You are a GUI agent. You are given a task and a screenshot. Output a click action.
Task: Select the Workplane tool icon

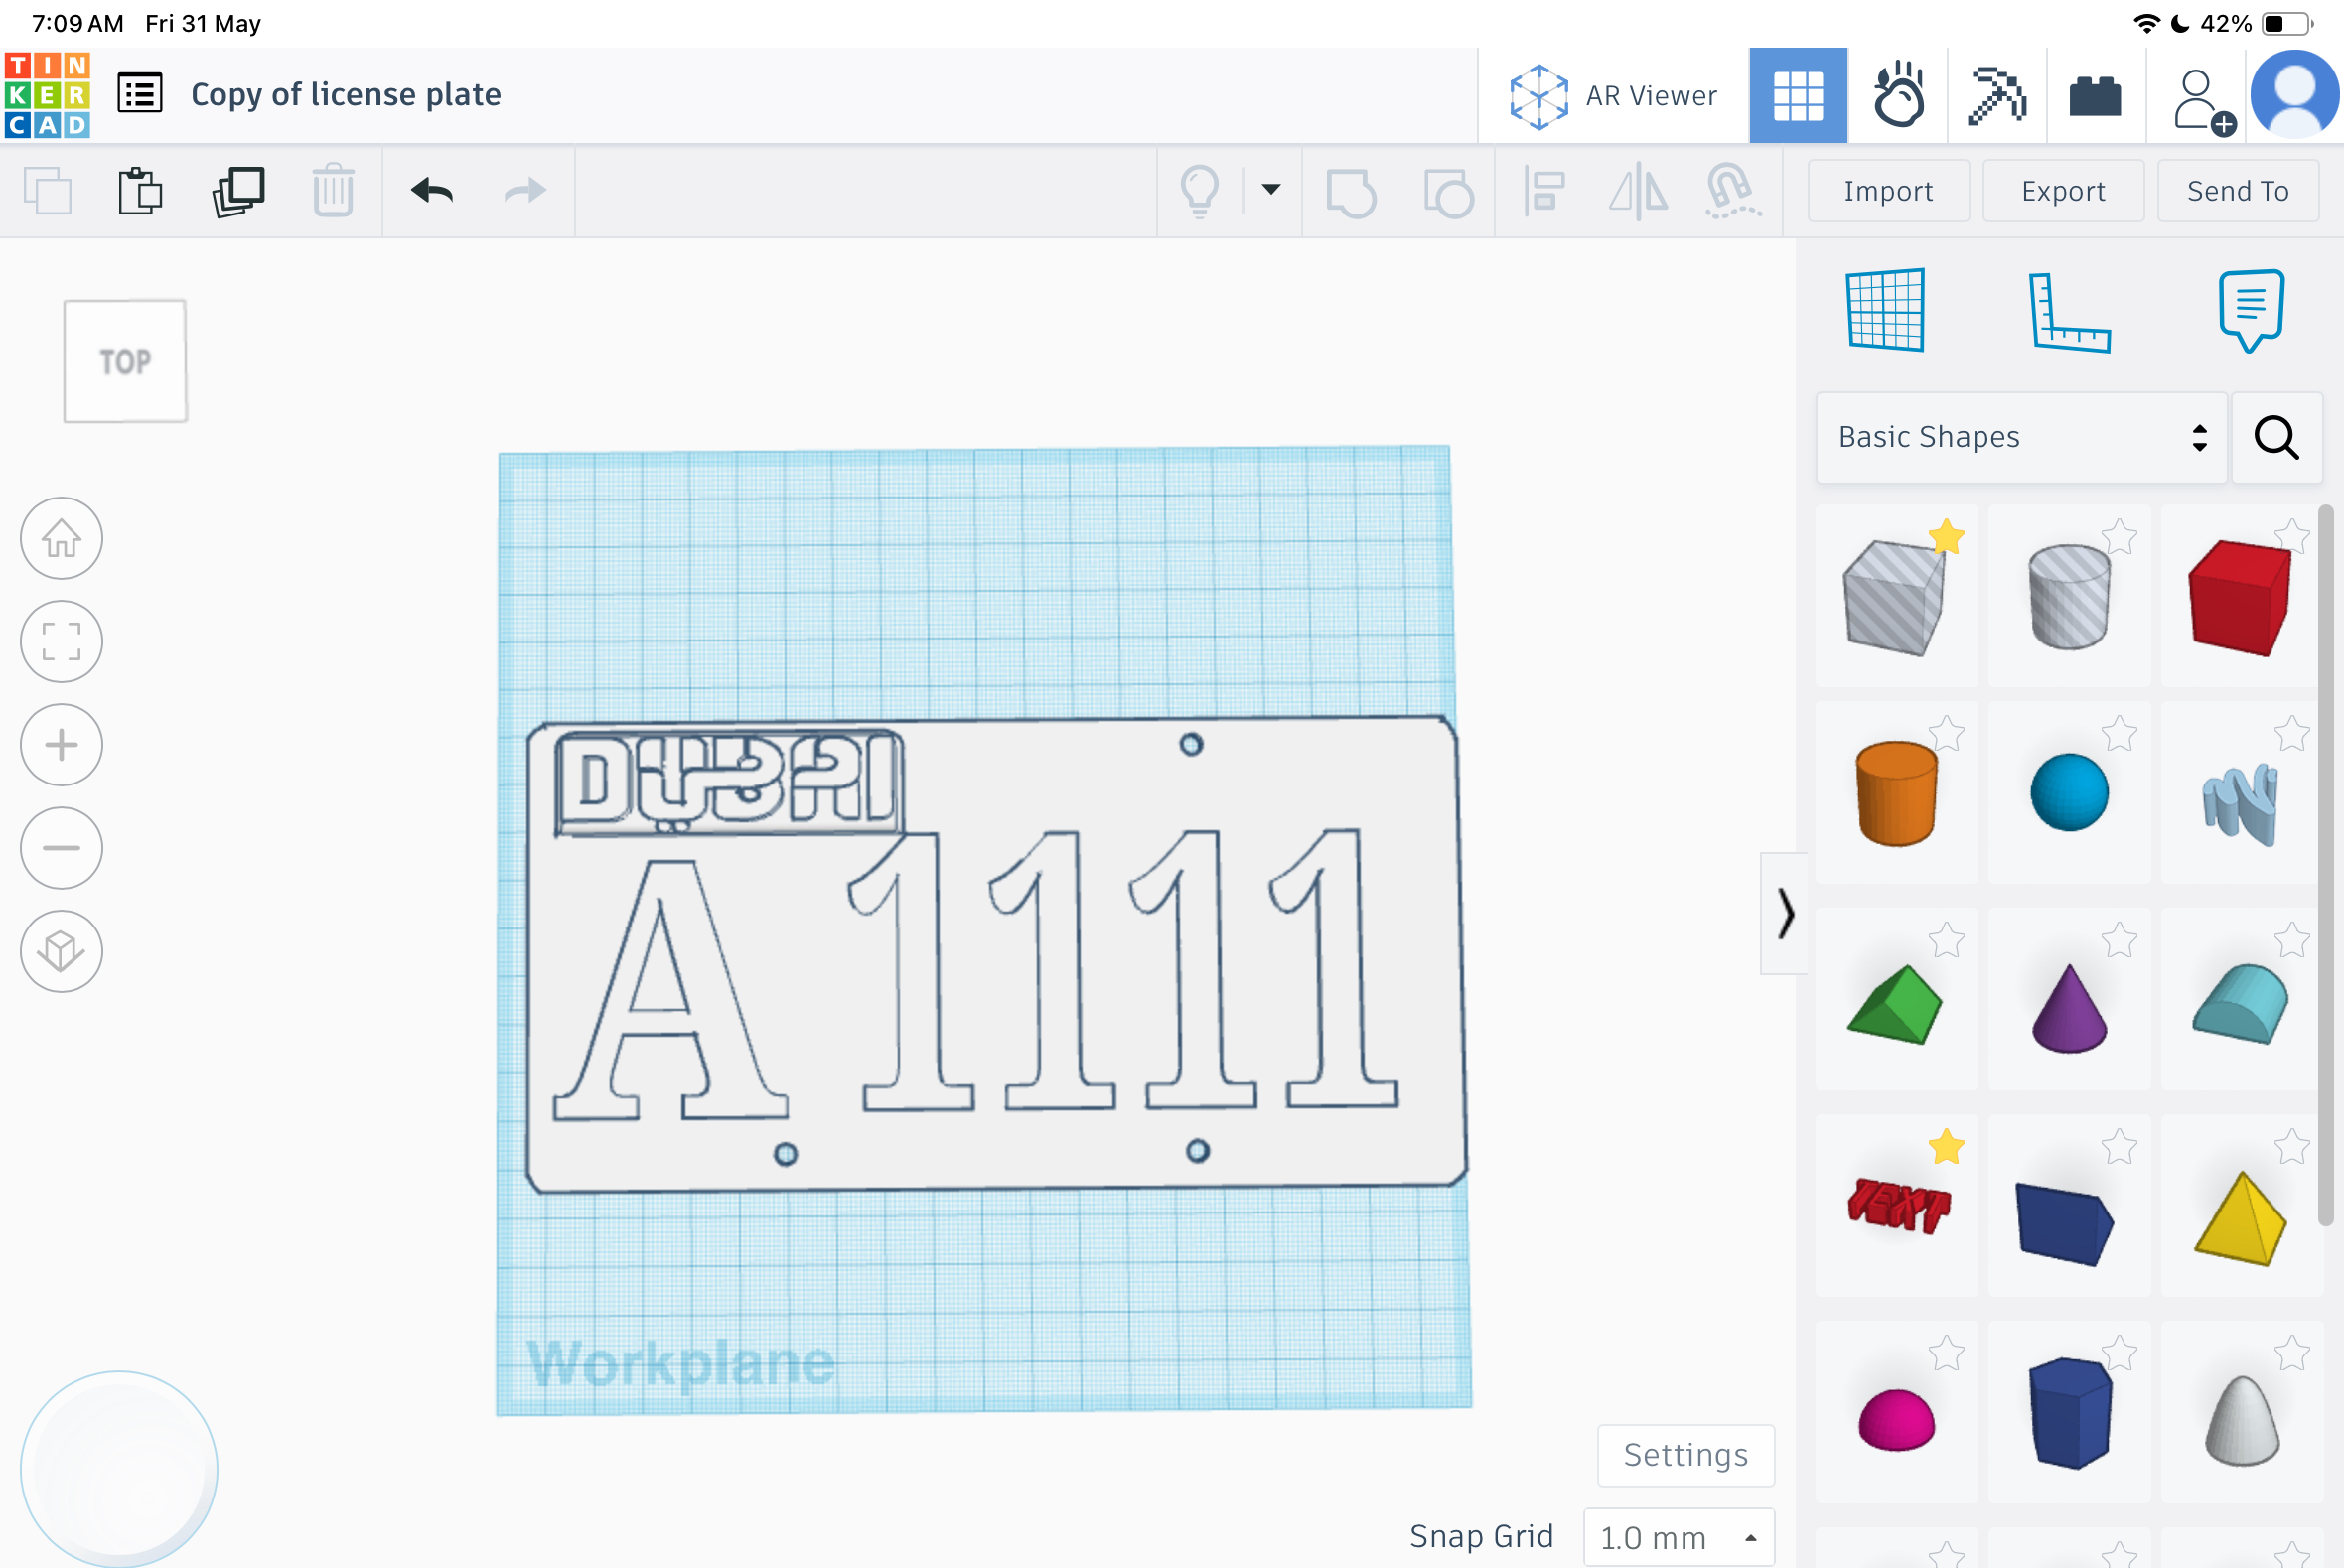tap(1886, 310)
